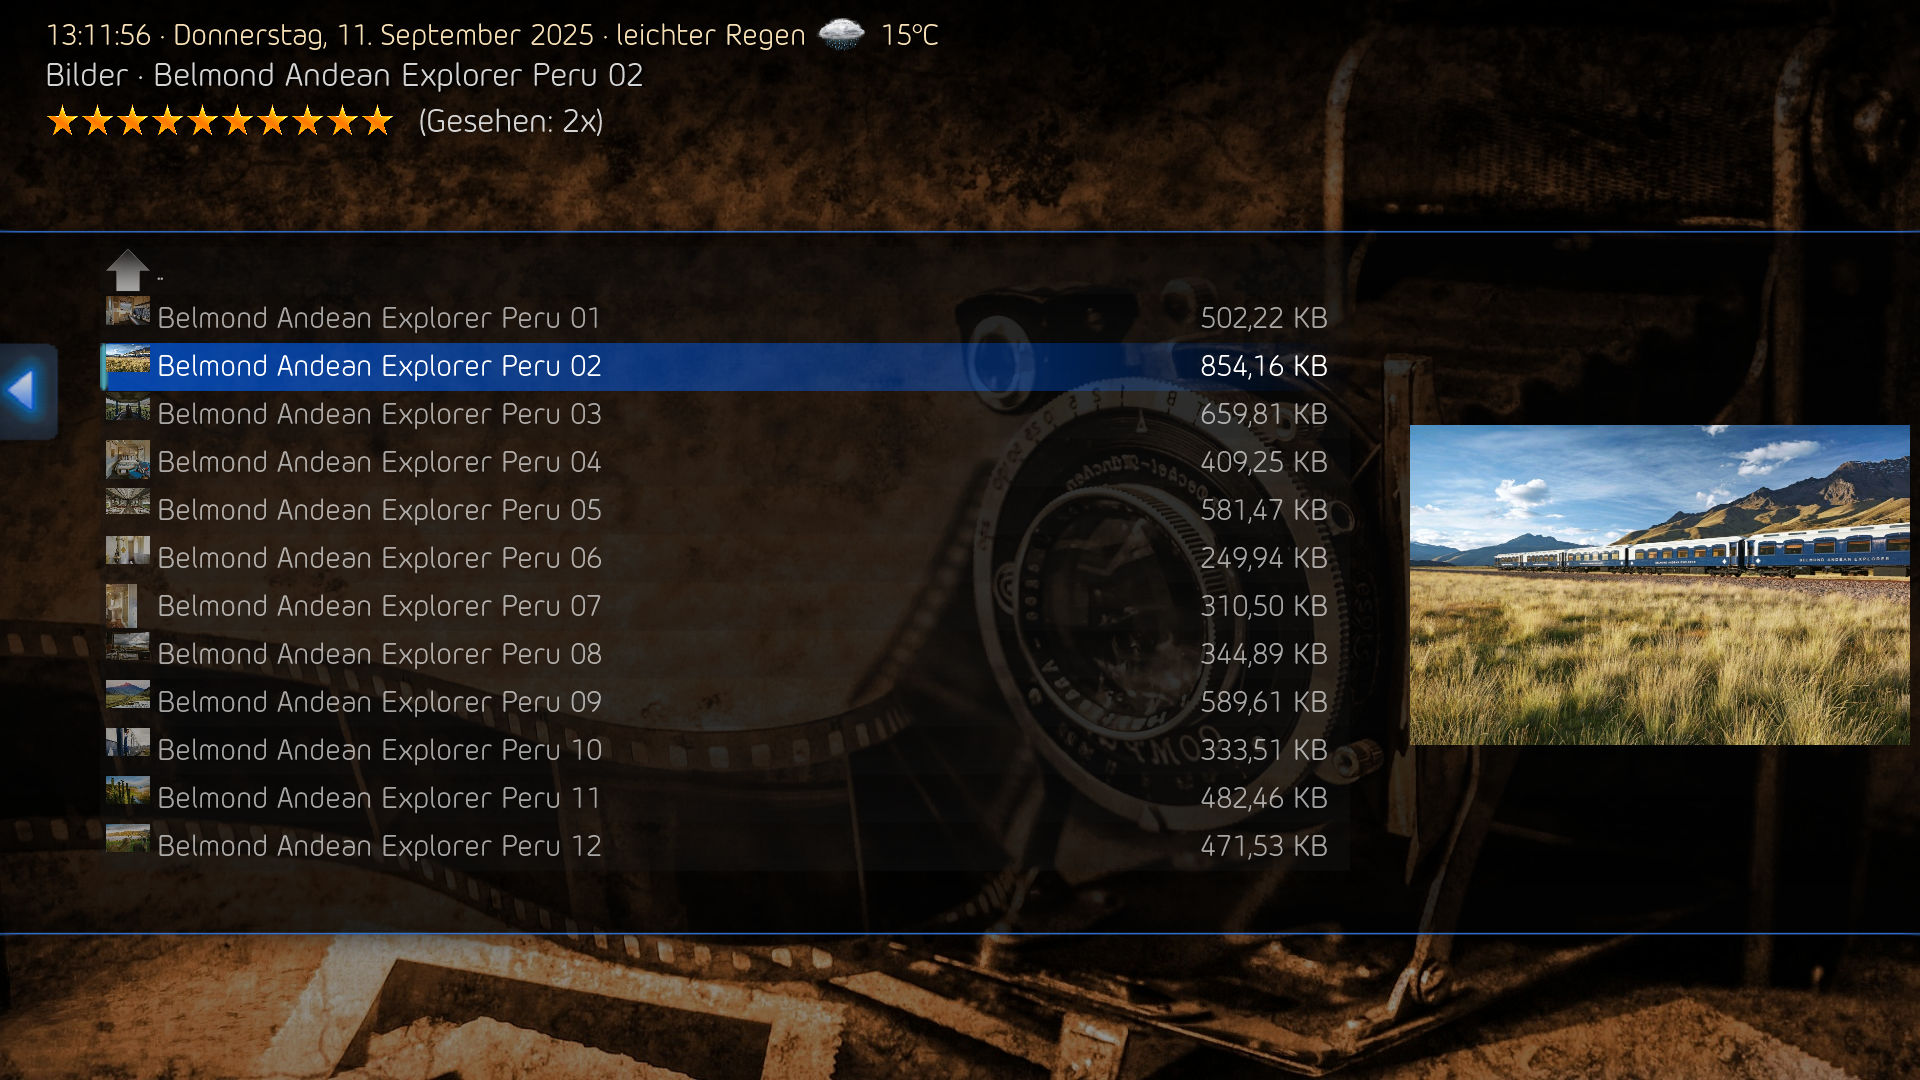This screenshot has width=1920, height=1080.
Task: Click the train preview image
Action: coord(1659,585)
